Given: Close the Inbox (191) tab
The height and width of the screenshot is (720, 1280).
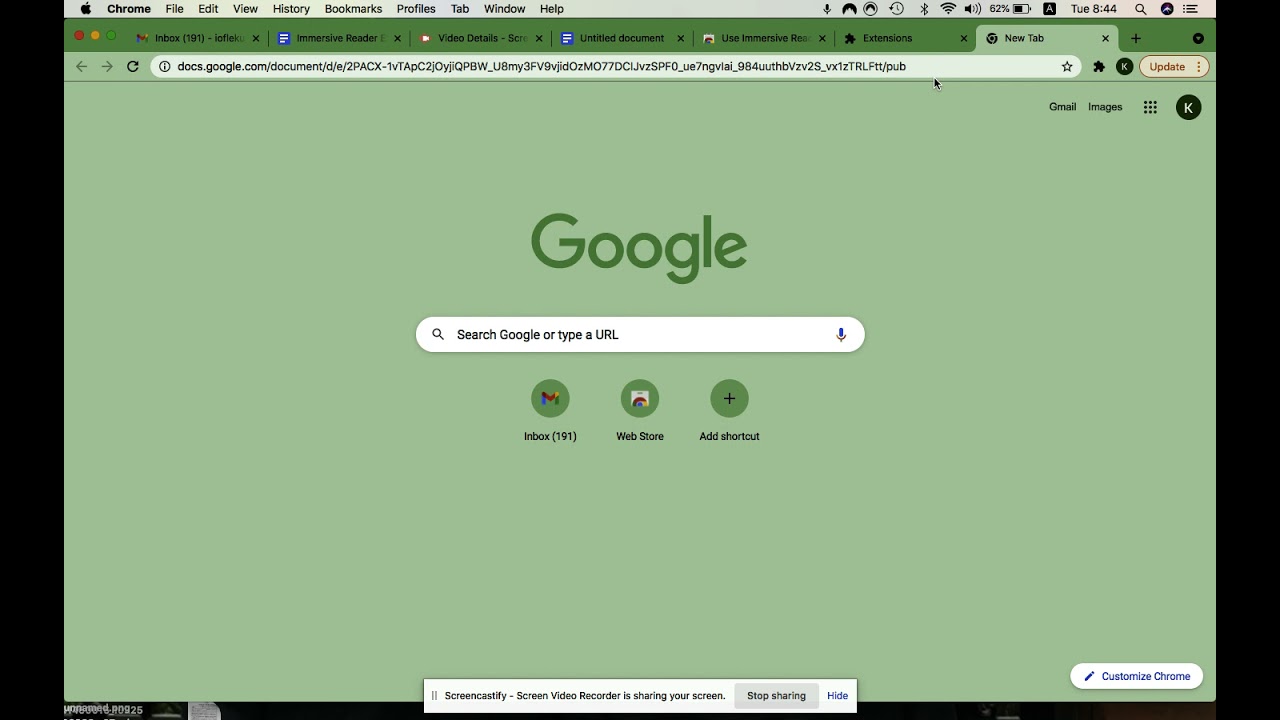Looking at the screenshot, I should point(256,38).
